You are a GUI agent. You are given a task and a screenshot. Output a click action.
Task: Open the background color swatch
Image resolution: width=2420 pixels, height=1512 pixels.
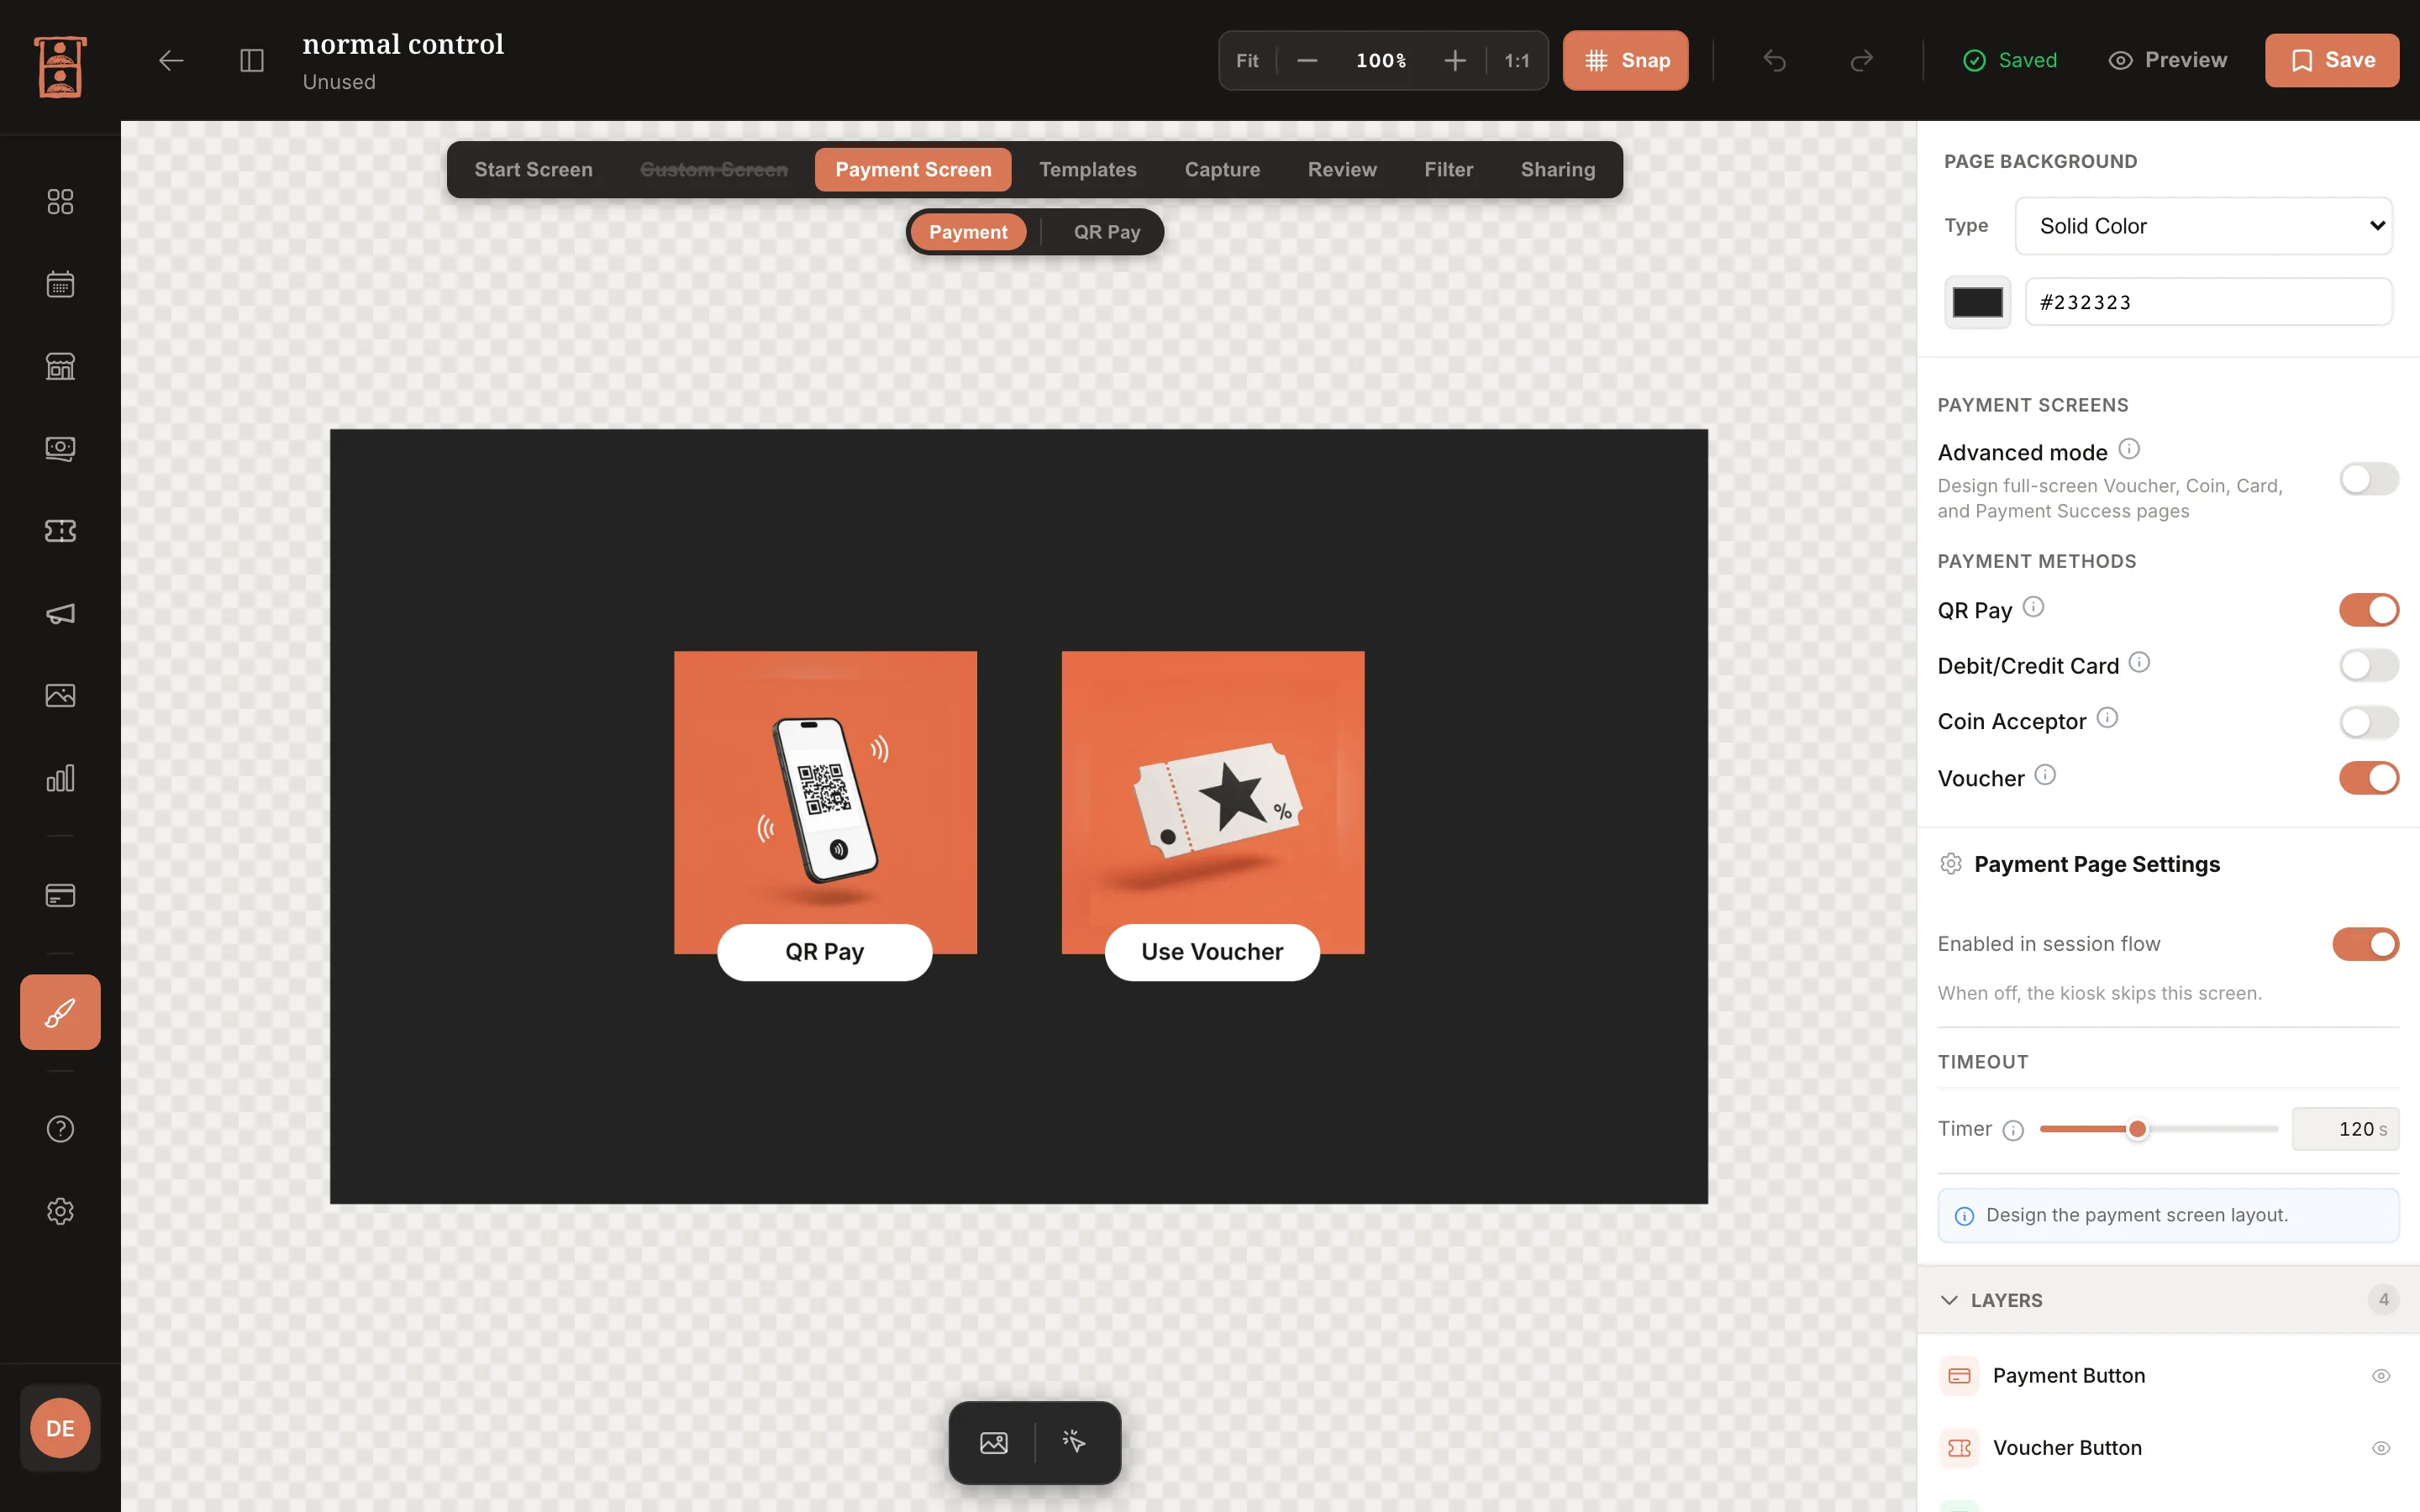pos(1977,302)
